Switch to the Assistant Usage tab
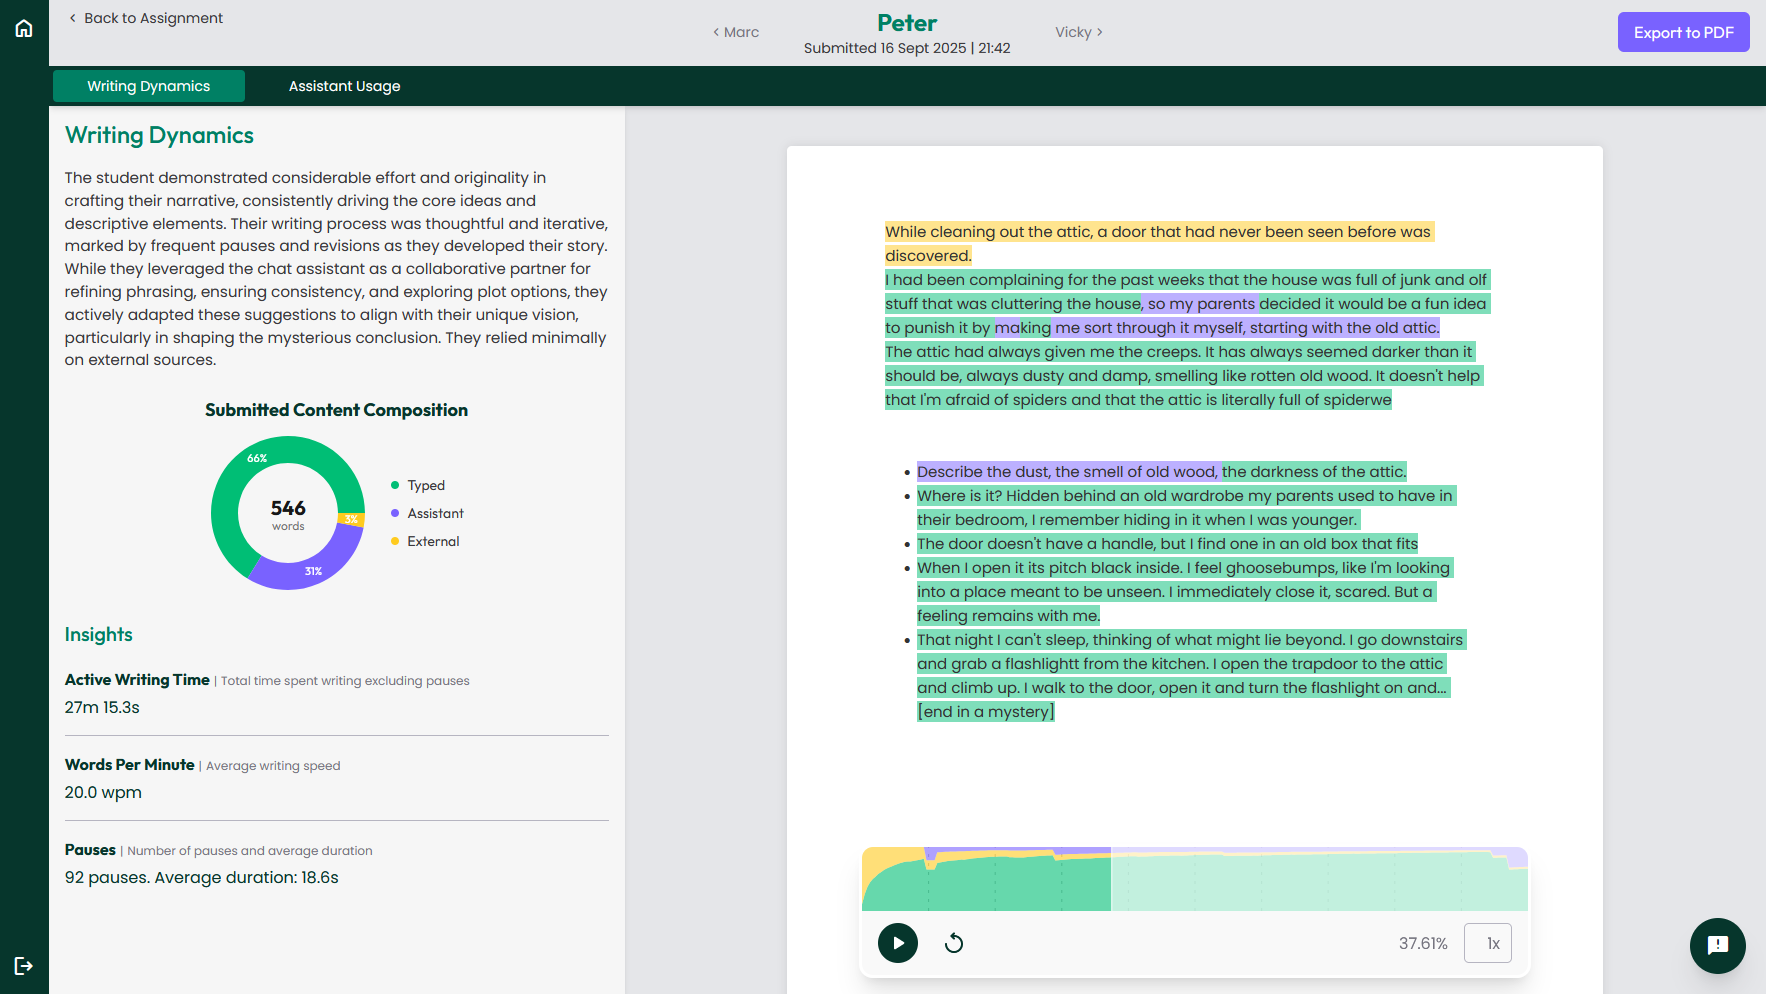Viewport: 1766px width, 994px height. click(x=344, y=86)
